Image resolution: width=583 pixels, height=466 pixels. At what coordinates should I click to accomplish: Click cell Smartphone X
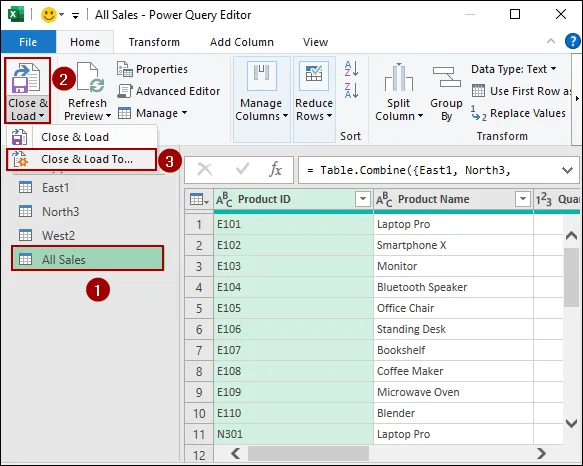(x=453, y=245)
